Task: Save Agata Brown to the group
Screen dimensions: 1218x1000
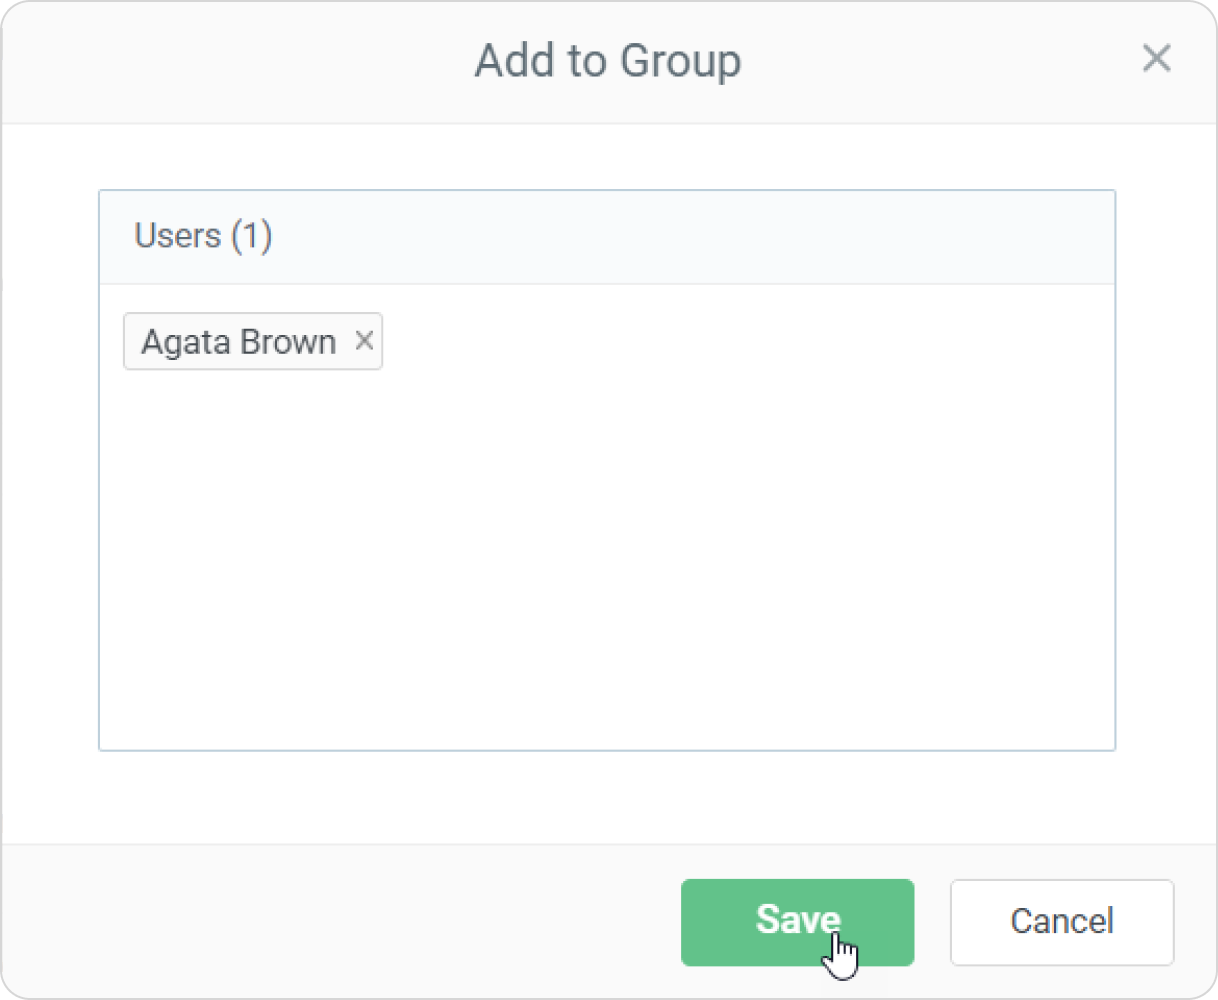Action: coord(797,922)
